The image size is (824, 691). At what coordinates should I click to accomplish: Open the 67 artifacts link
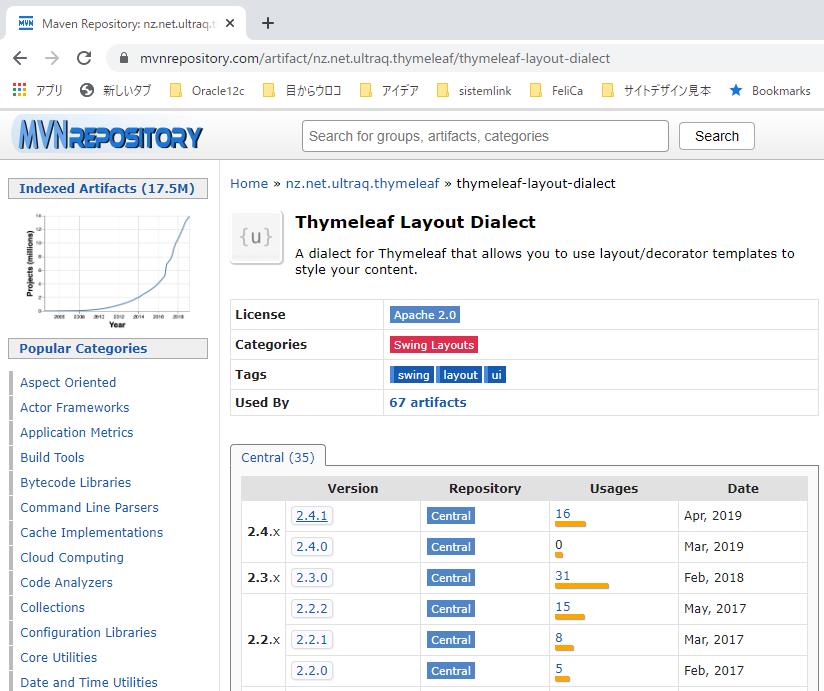click(x=428, y=403)
